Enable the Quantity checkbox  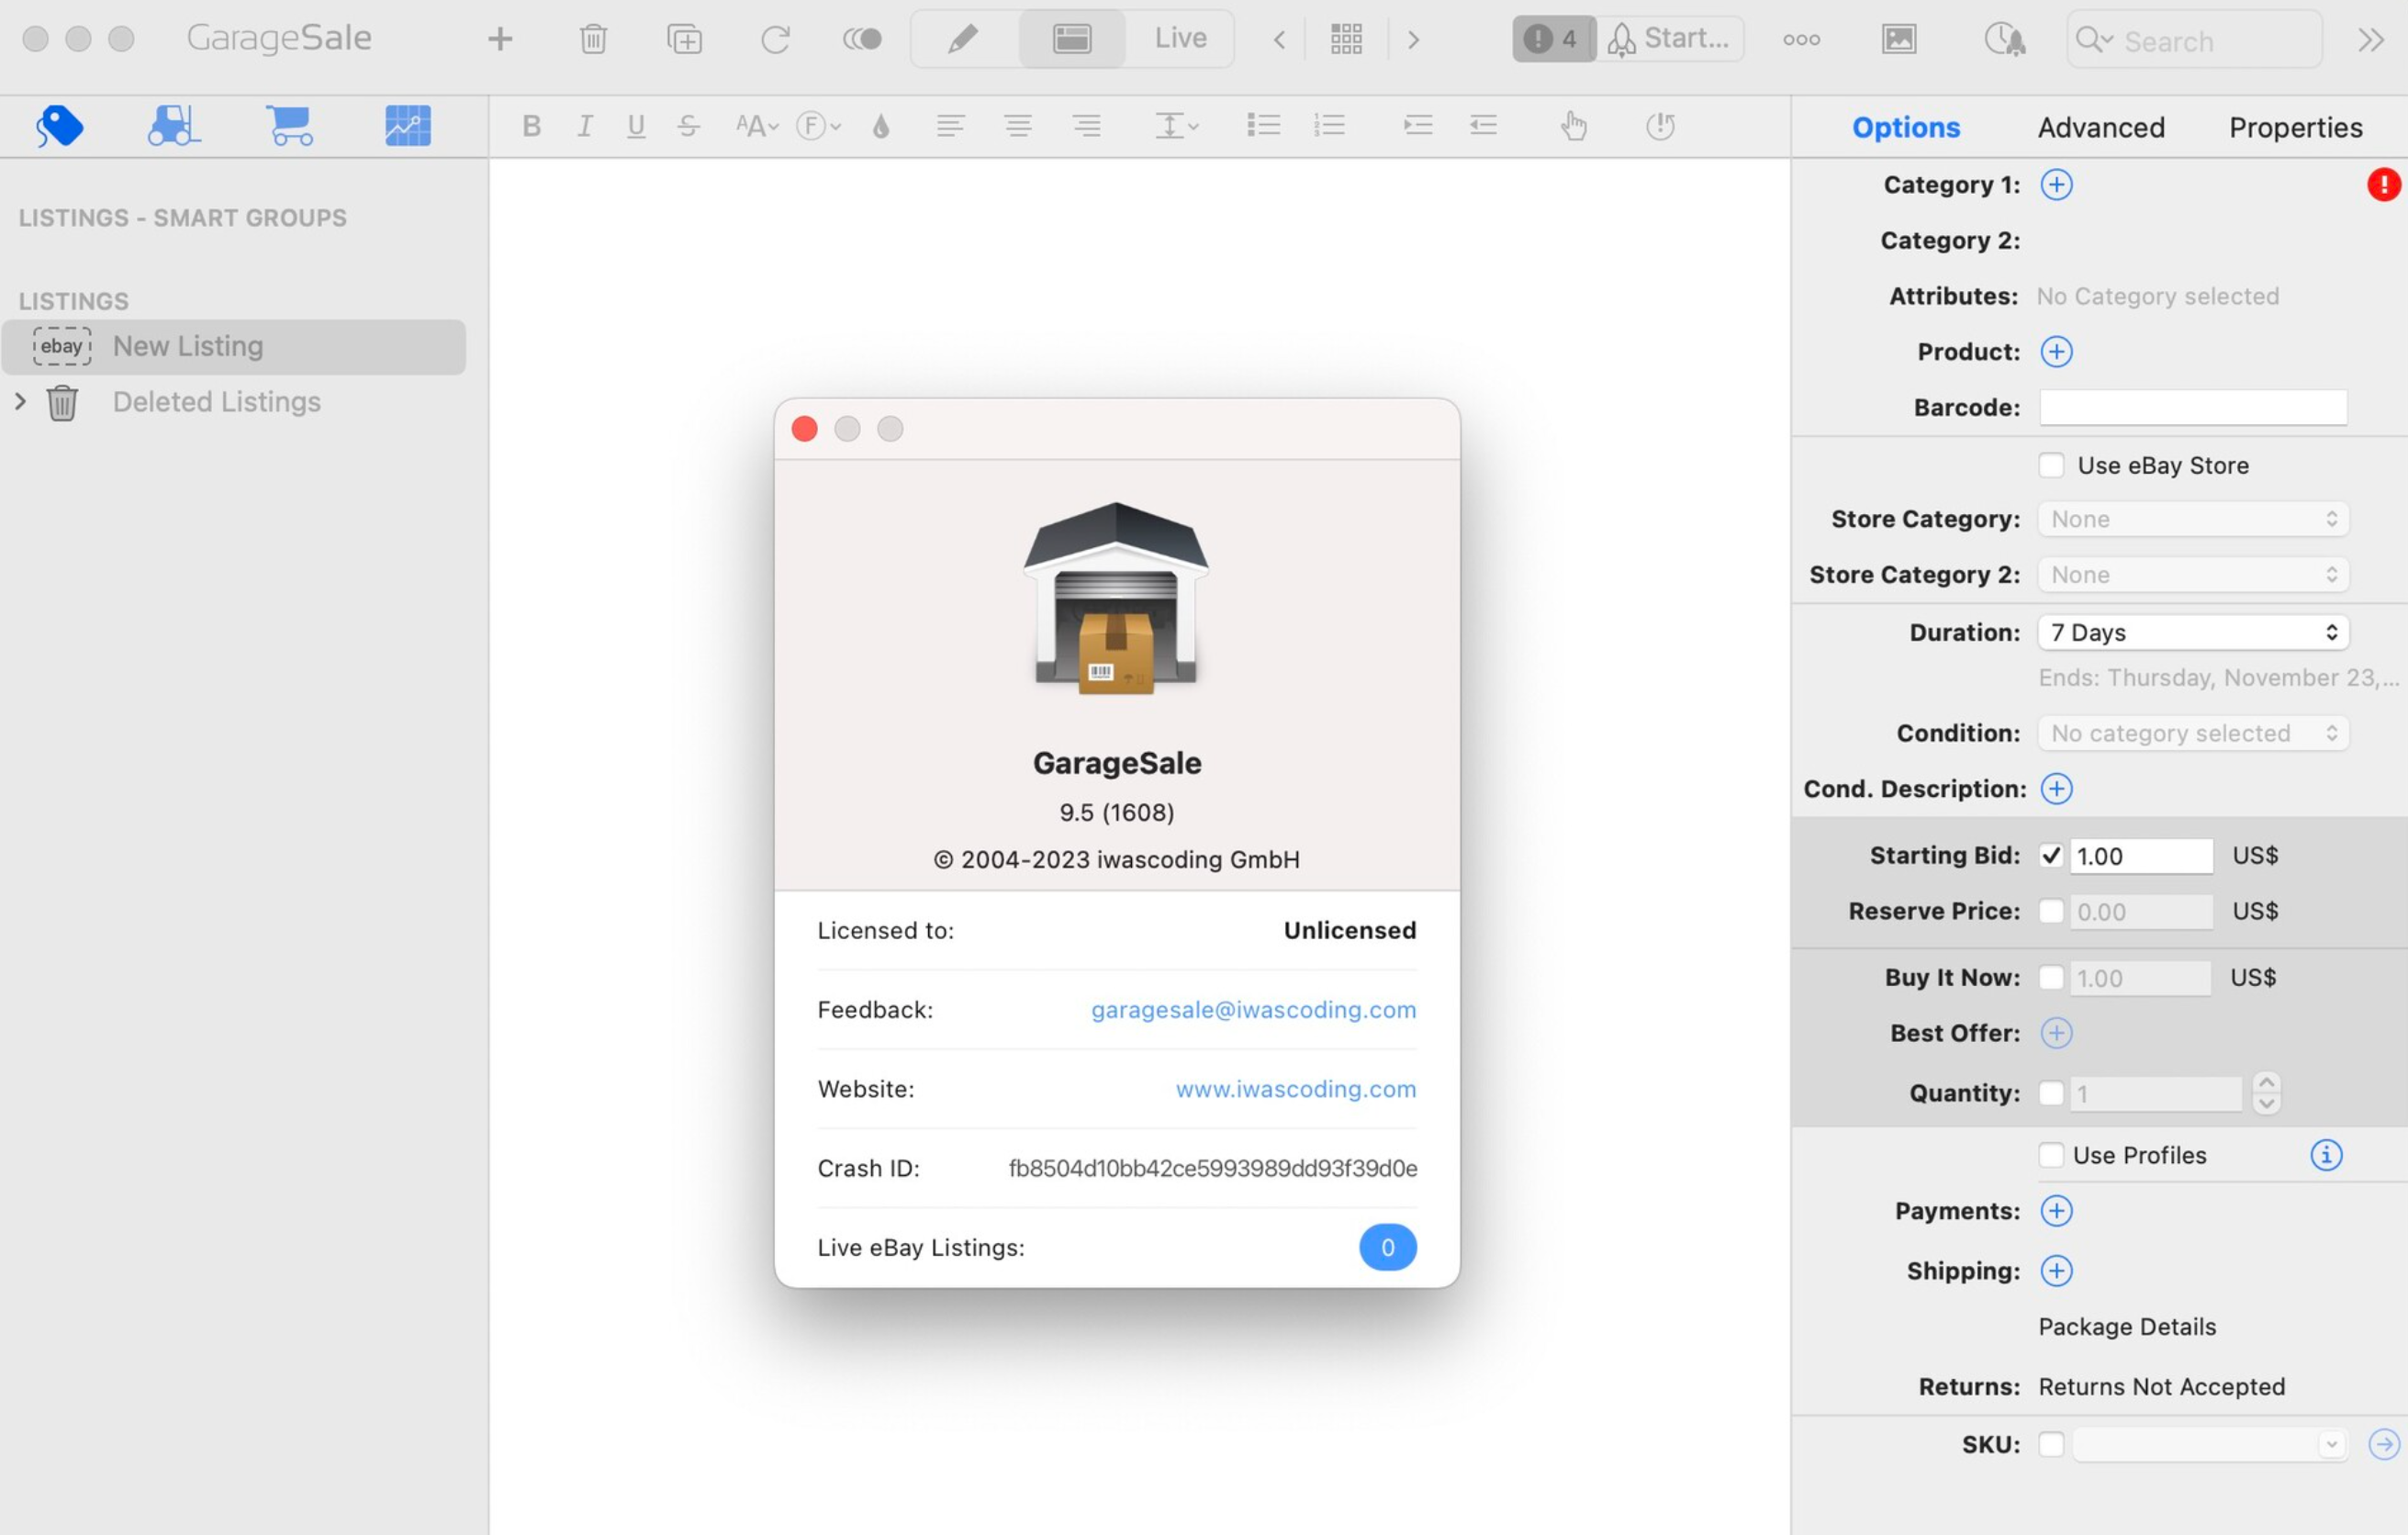tap(2051, 1093)
